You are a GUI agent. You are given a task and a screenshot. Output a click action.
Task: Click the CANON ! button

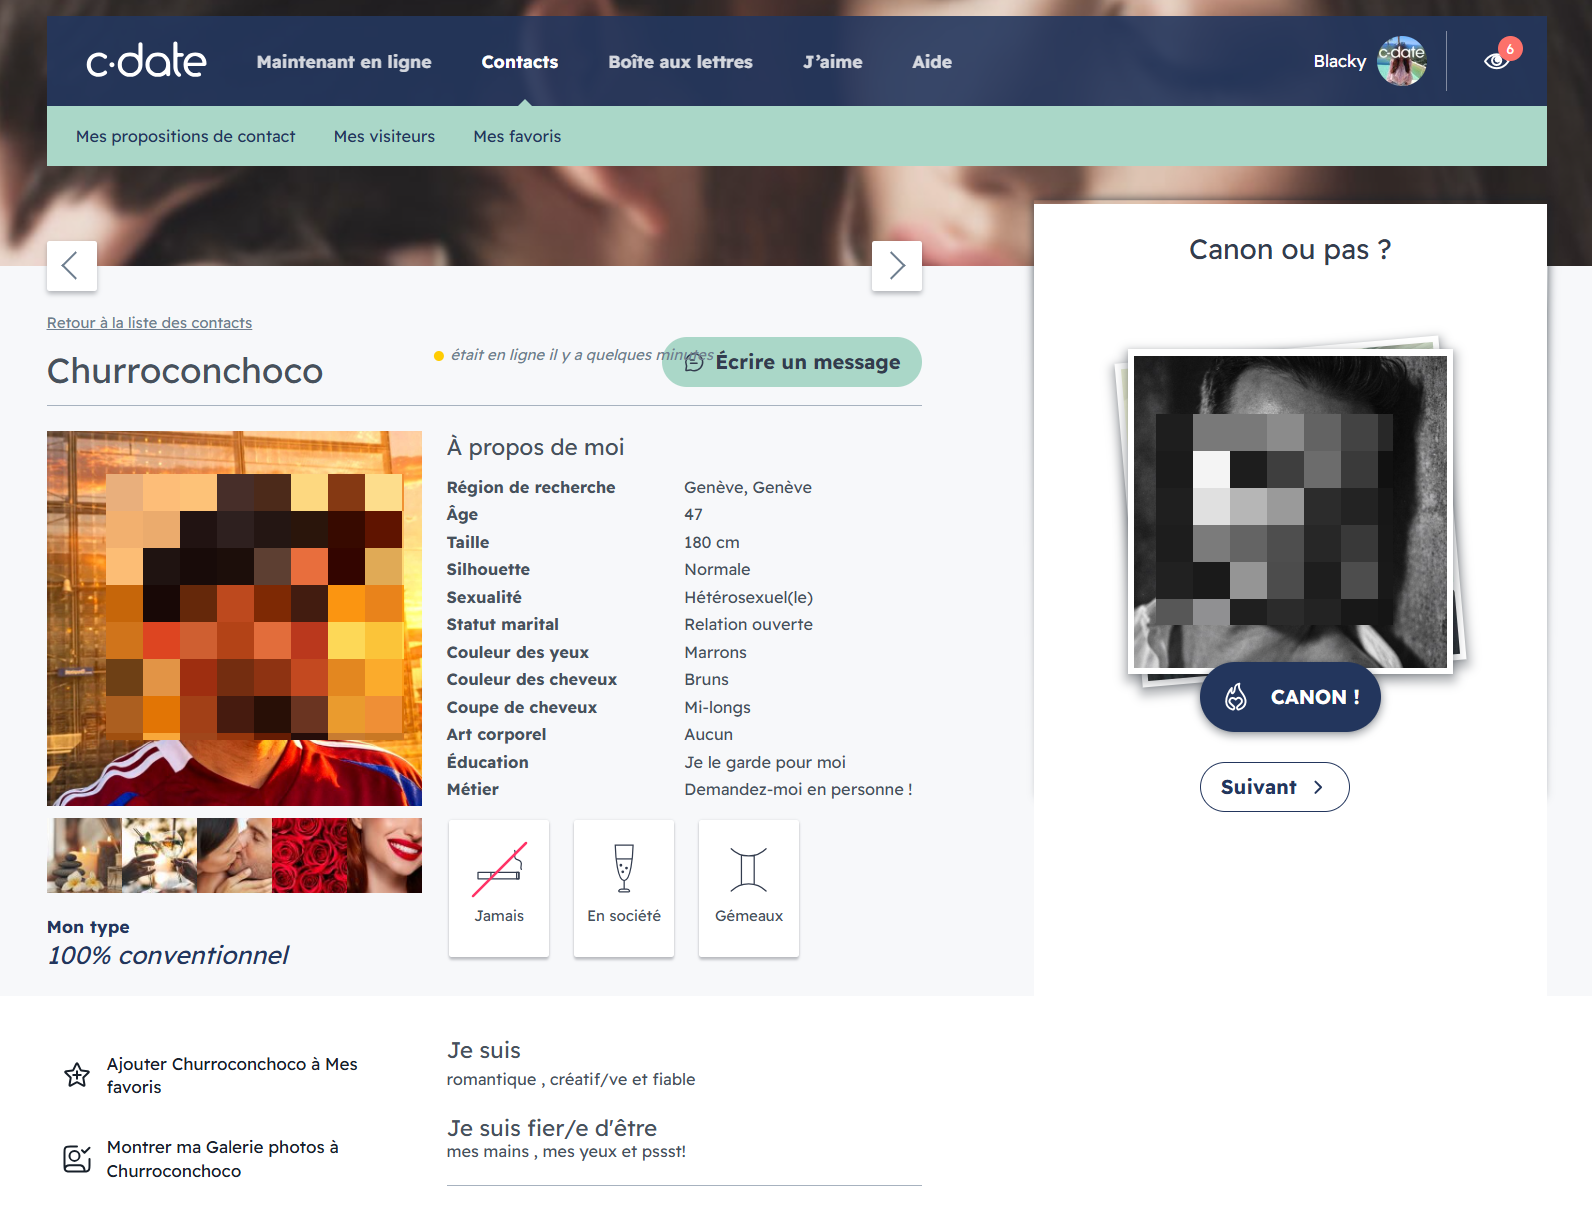(1290, 697)
